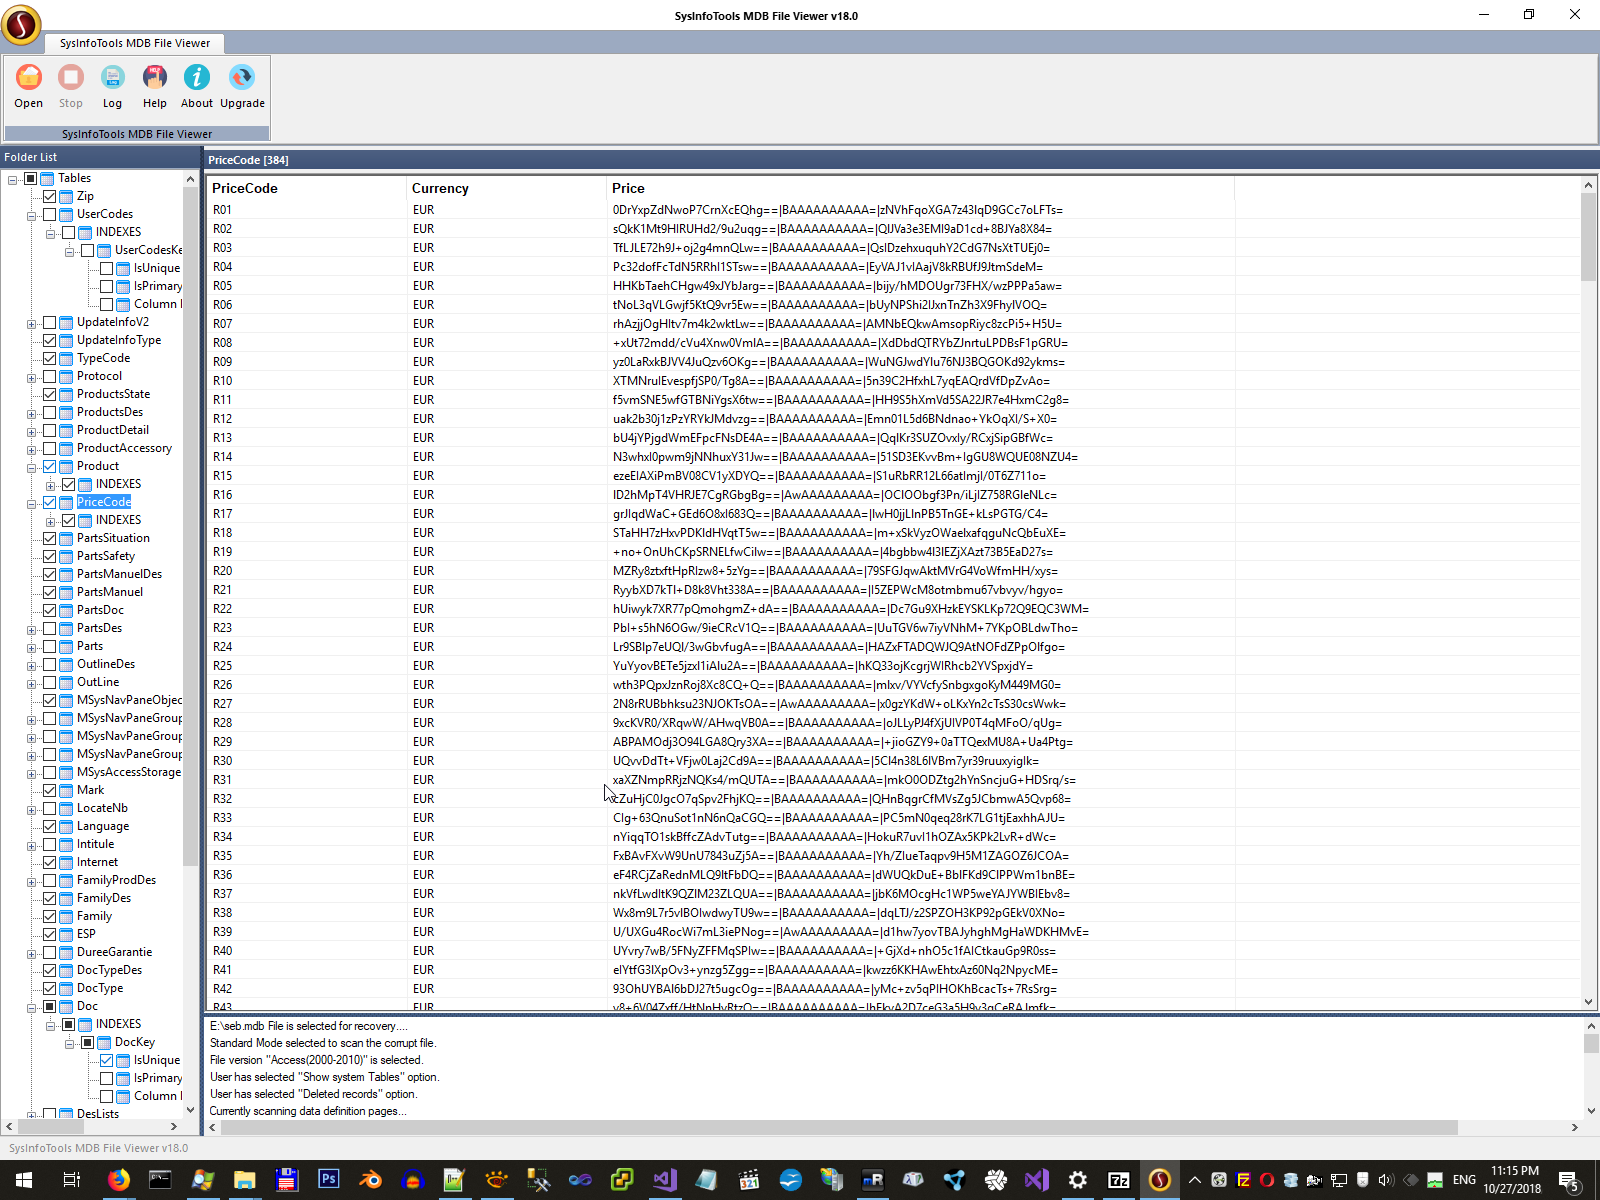The image size is (1600, 1200).
Task: Click the SysInfoTools logo in the title bar
Action: [x=21, y=24]
